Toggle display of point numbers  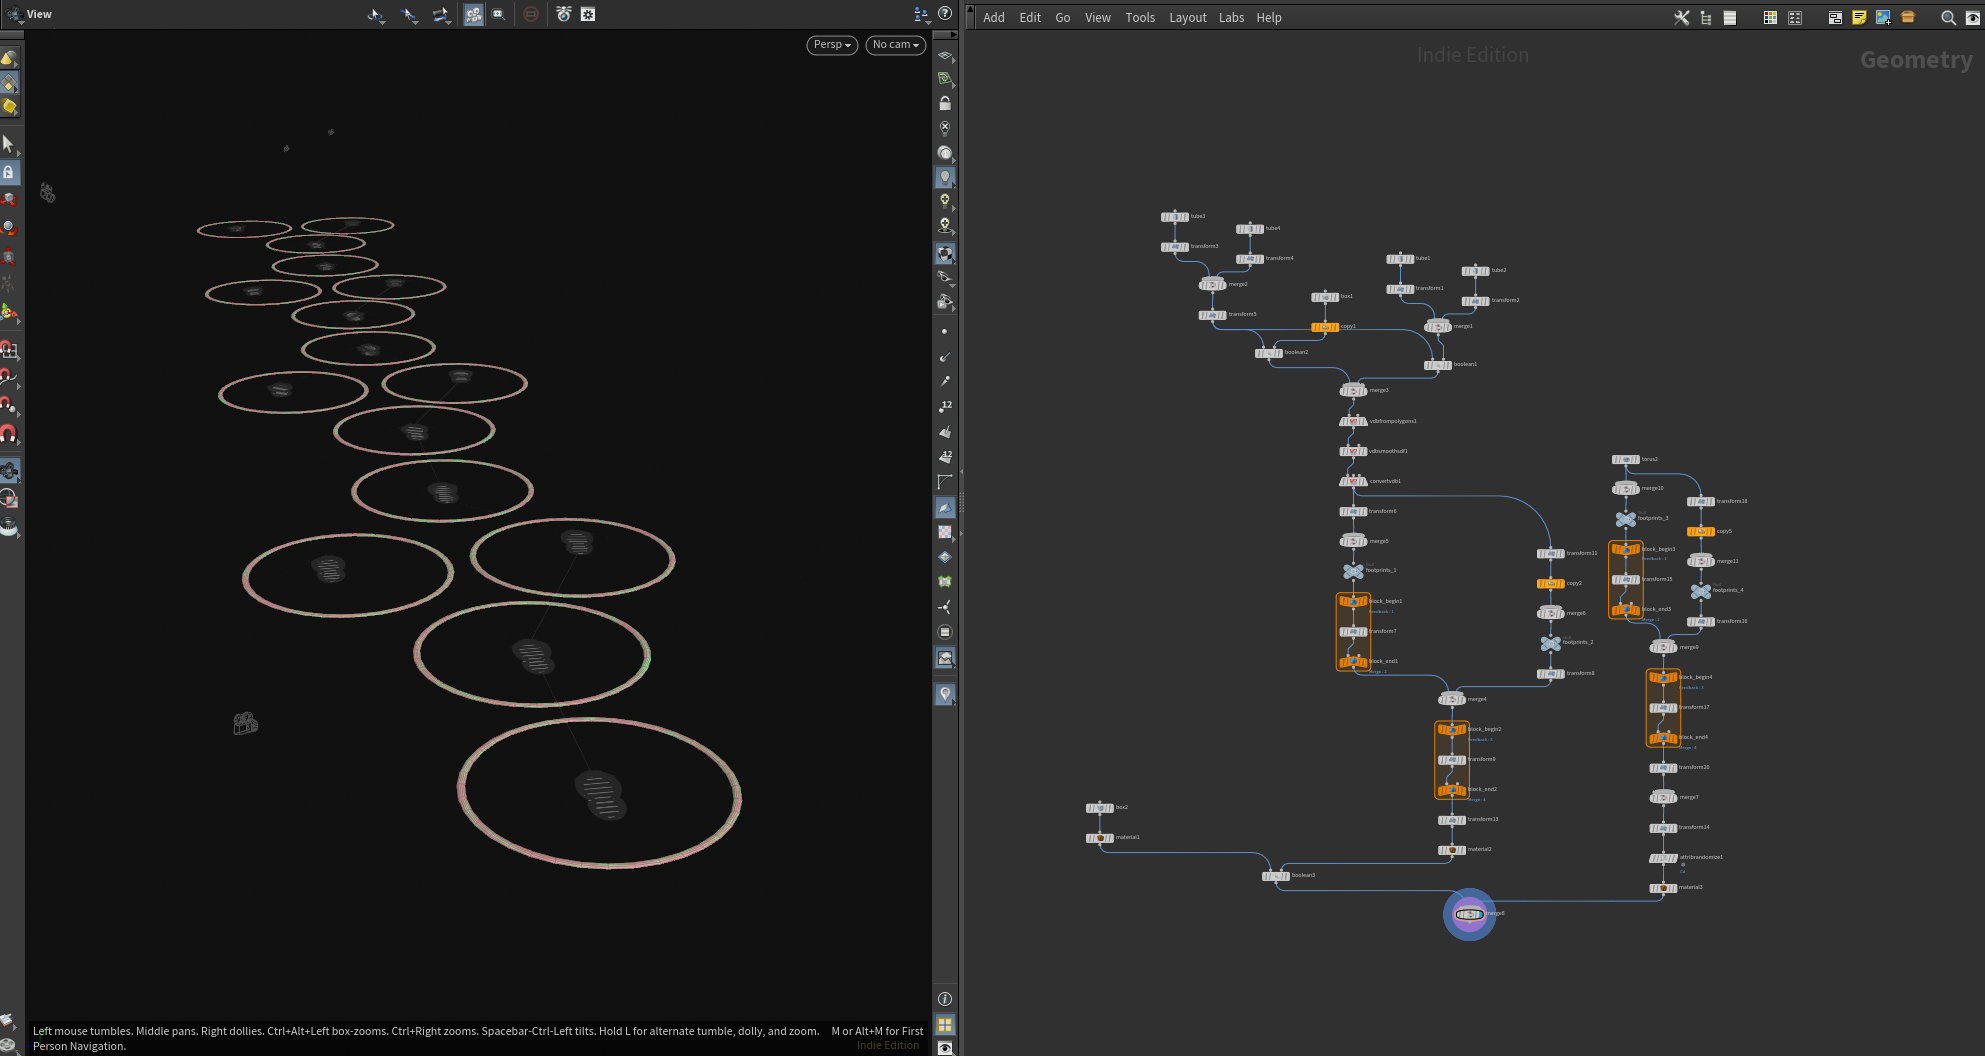click(x=945, y=406)
